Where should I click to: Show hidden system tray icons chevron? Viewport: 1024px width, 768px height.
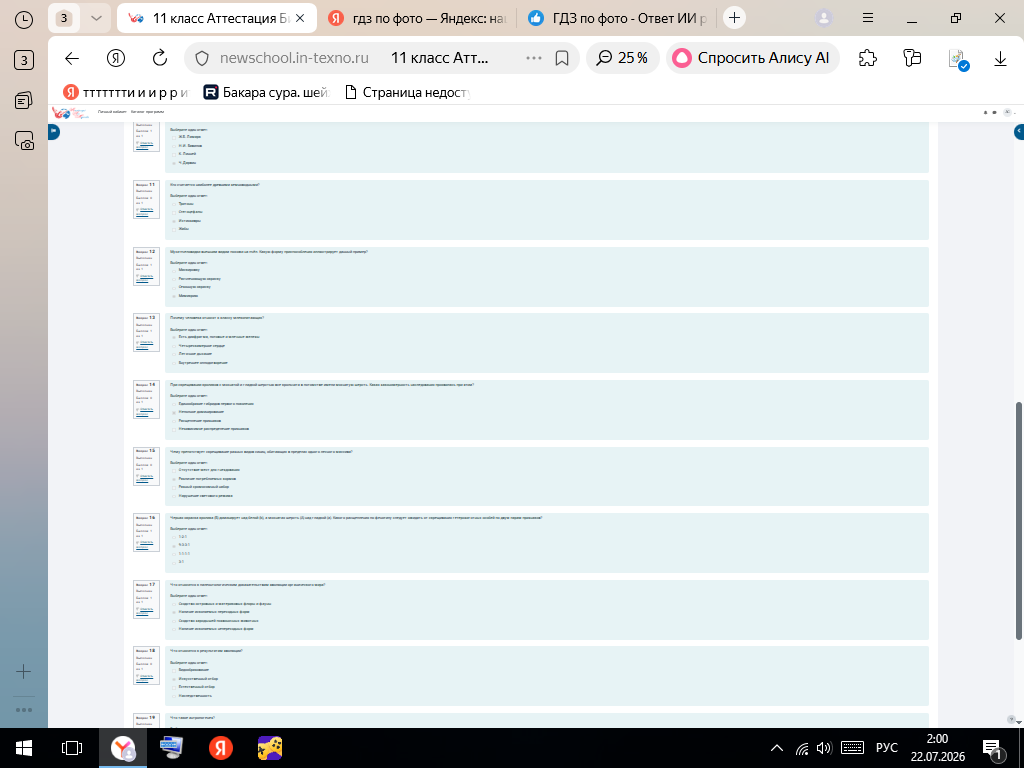pos(776,748)
